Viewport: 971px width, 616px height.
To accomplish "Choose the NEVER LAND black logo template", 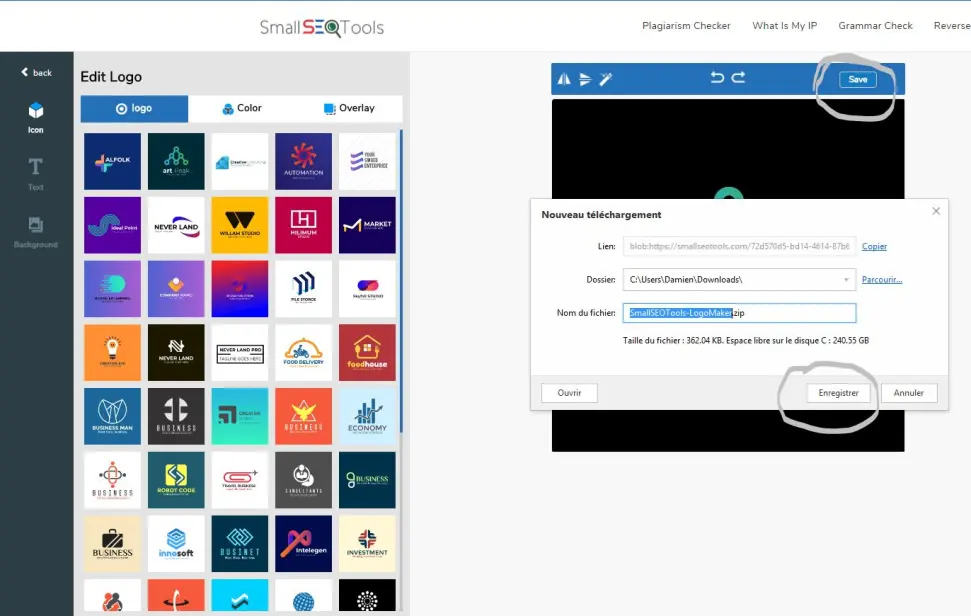I will (x=176, y=352).
